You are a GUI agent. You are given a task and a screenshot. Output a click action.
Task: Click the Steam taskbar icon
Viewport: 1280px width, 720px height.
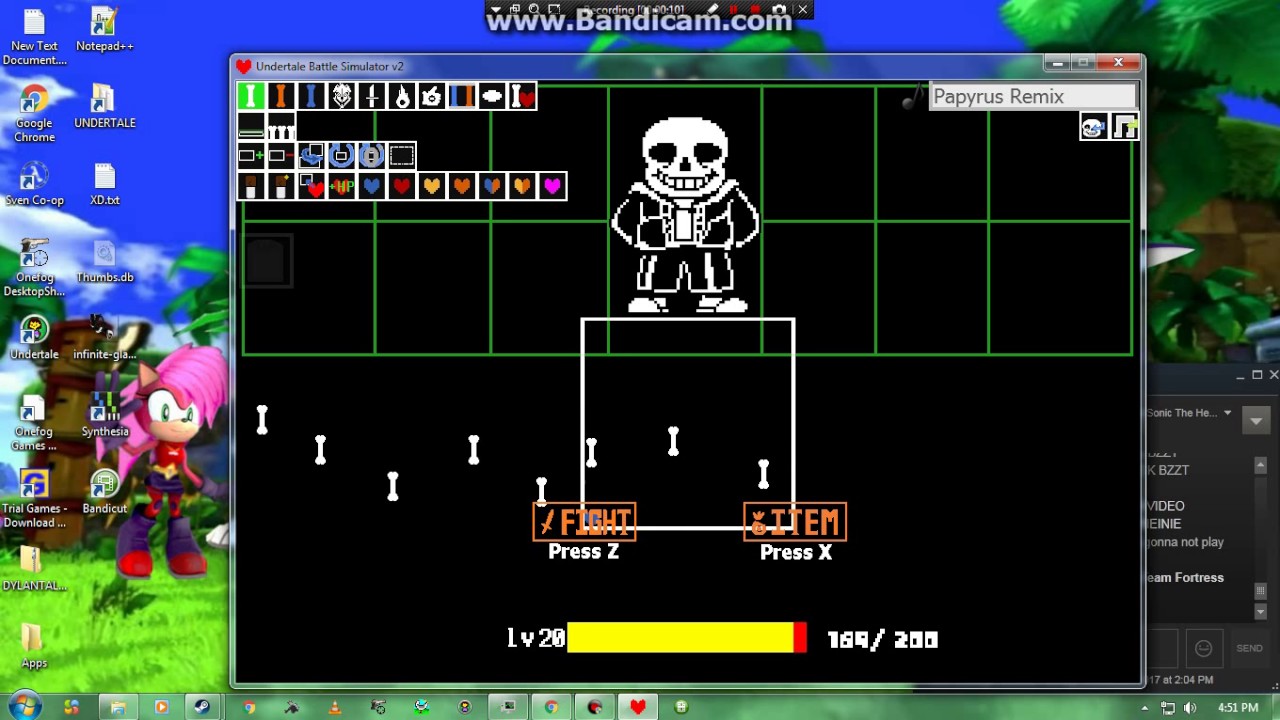point(202,707)
